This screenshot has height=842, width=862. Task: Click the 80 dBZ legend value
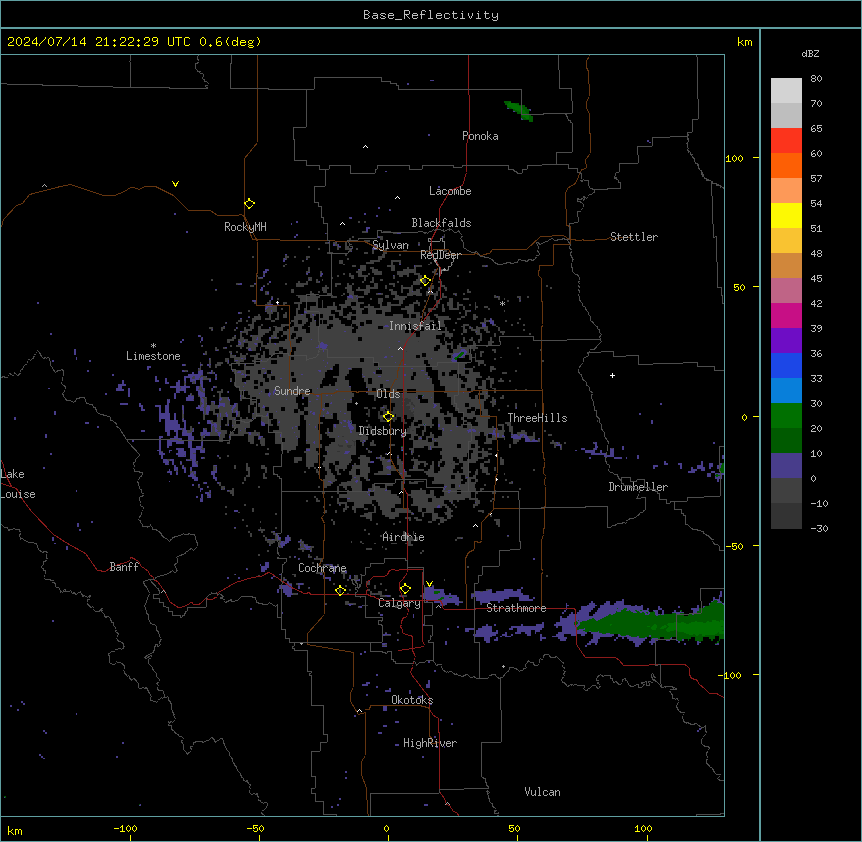816,79
